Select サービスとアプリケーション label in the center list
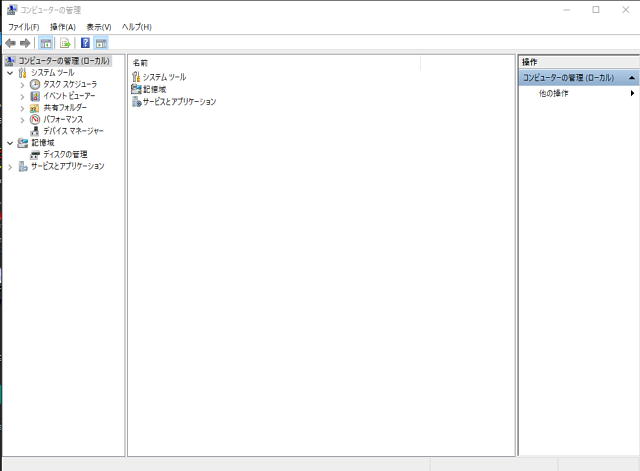Screen dimensions: 640x471 179,102
